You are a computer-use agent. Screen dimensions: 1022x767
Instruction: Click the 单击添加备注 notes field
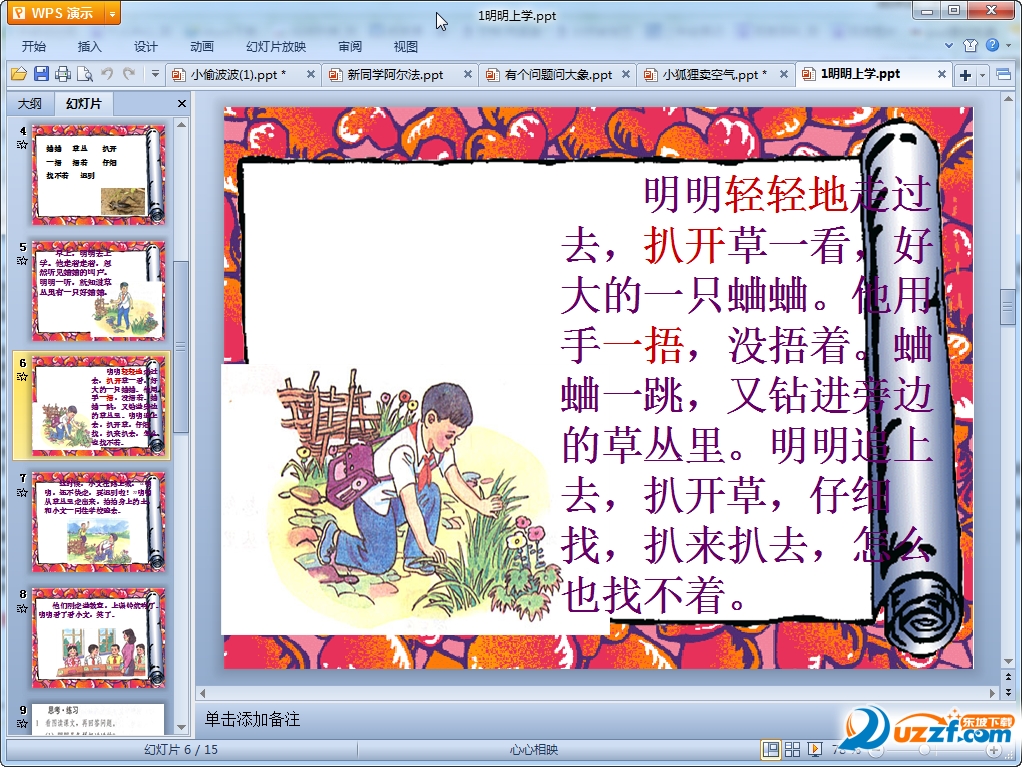pyautogui.click(x=253, y=719)
